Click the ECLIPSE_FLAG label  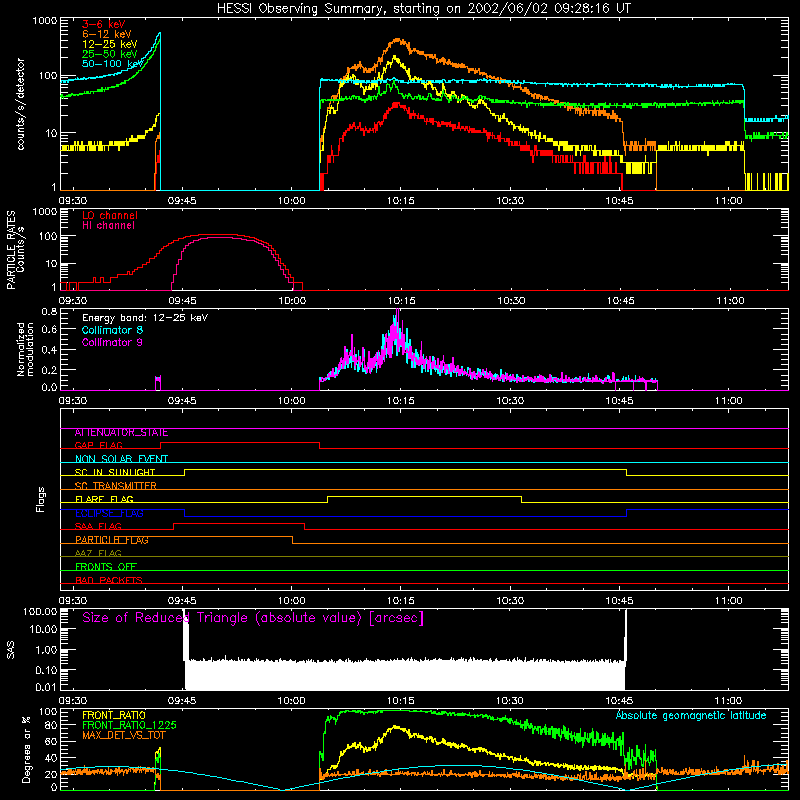(x=109, y=513)
